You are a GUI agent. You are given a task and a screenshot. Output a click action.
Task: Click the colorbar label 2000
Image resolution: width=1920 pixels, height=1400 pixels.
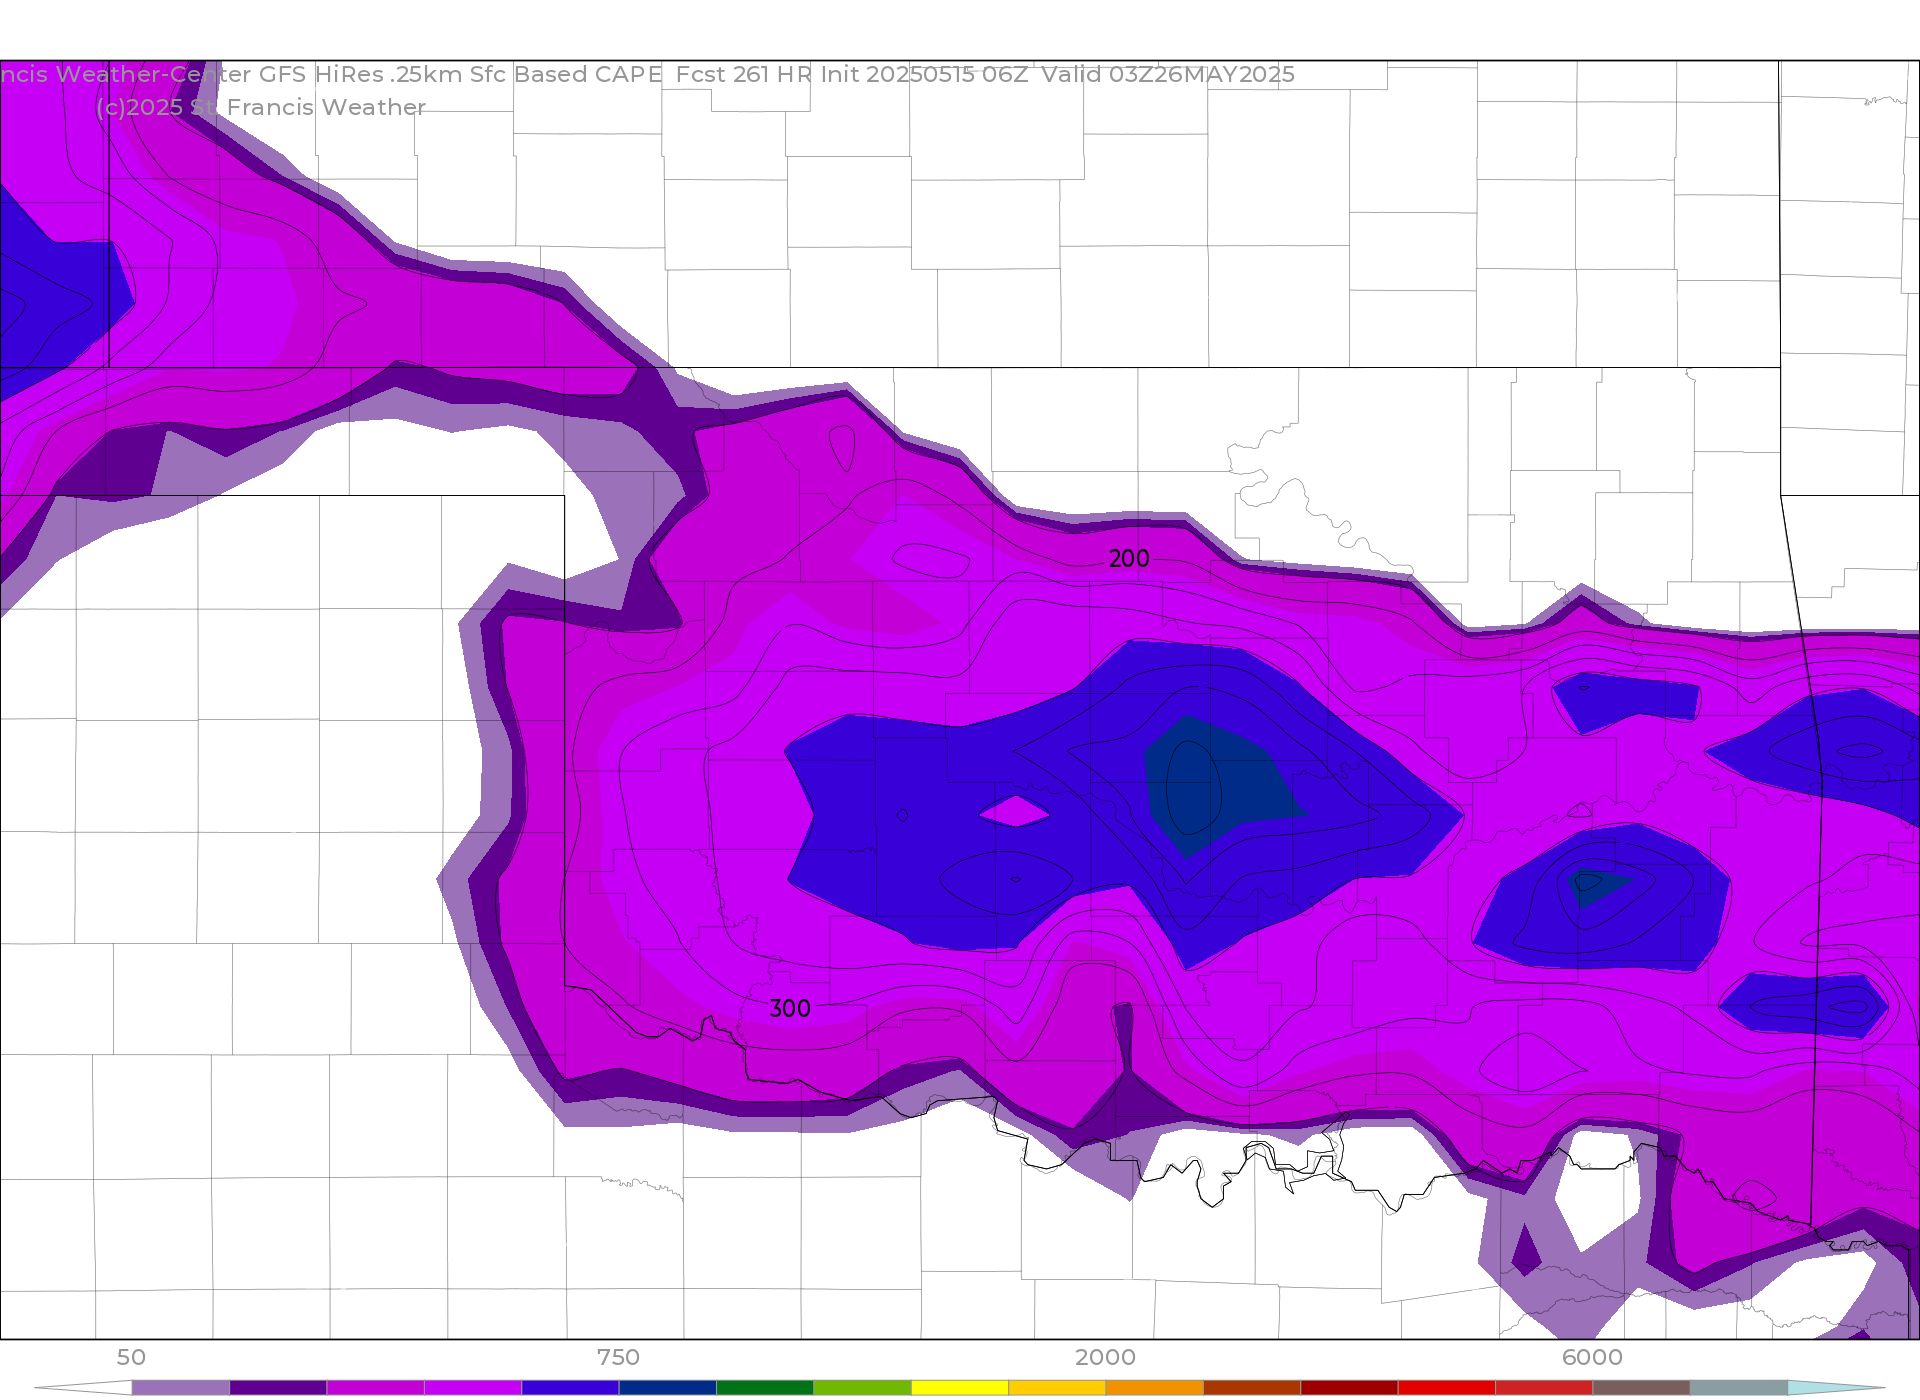[x=1105, y=1357]
